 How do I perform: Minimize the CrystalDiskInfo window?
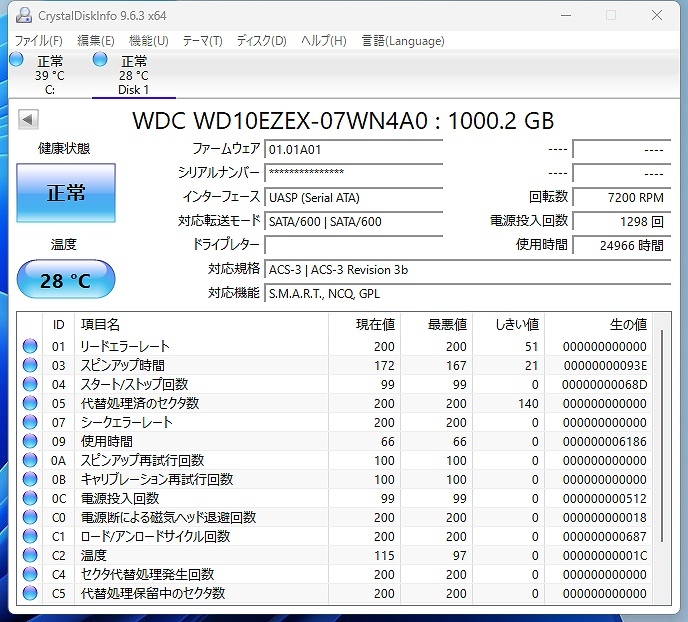pos(566,15)
